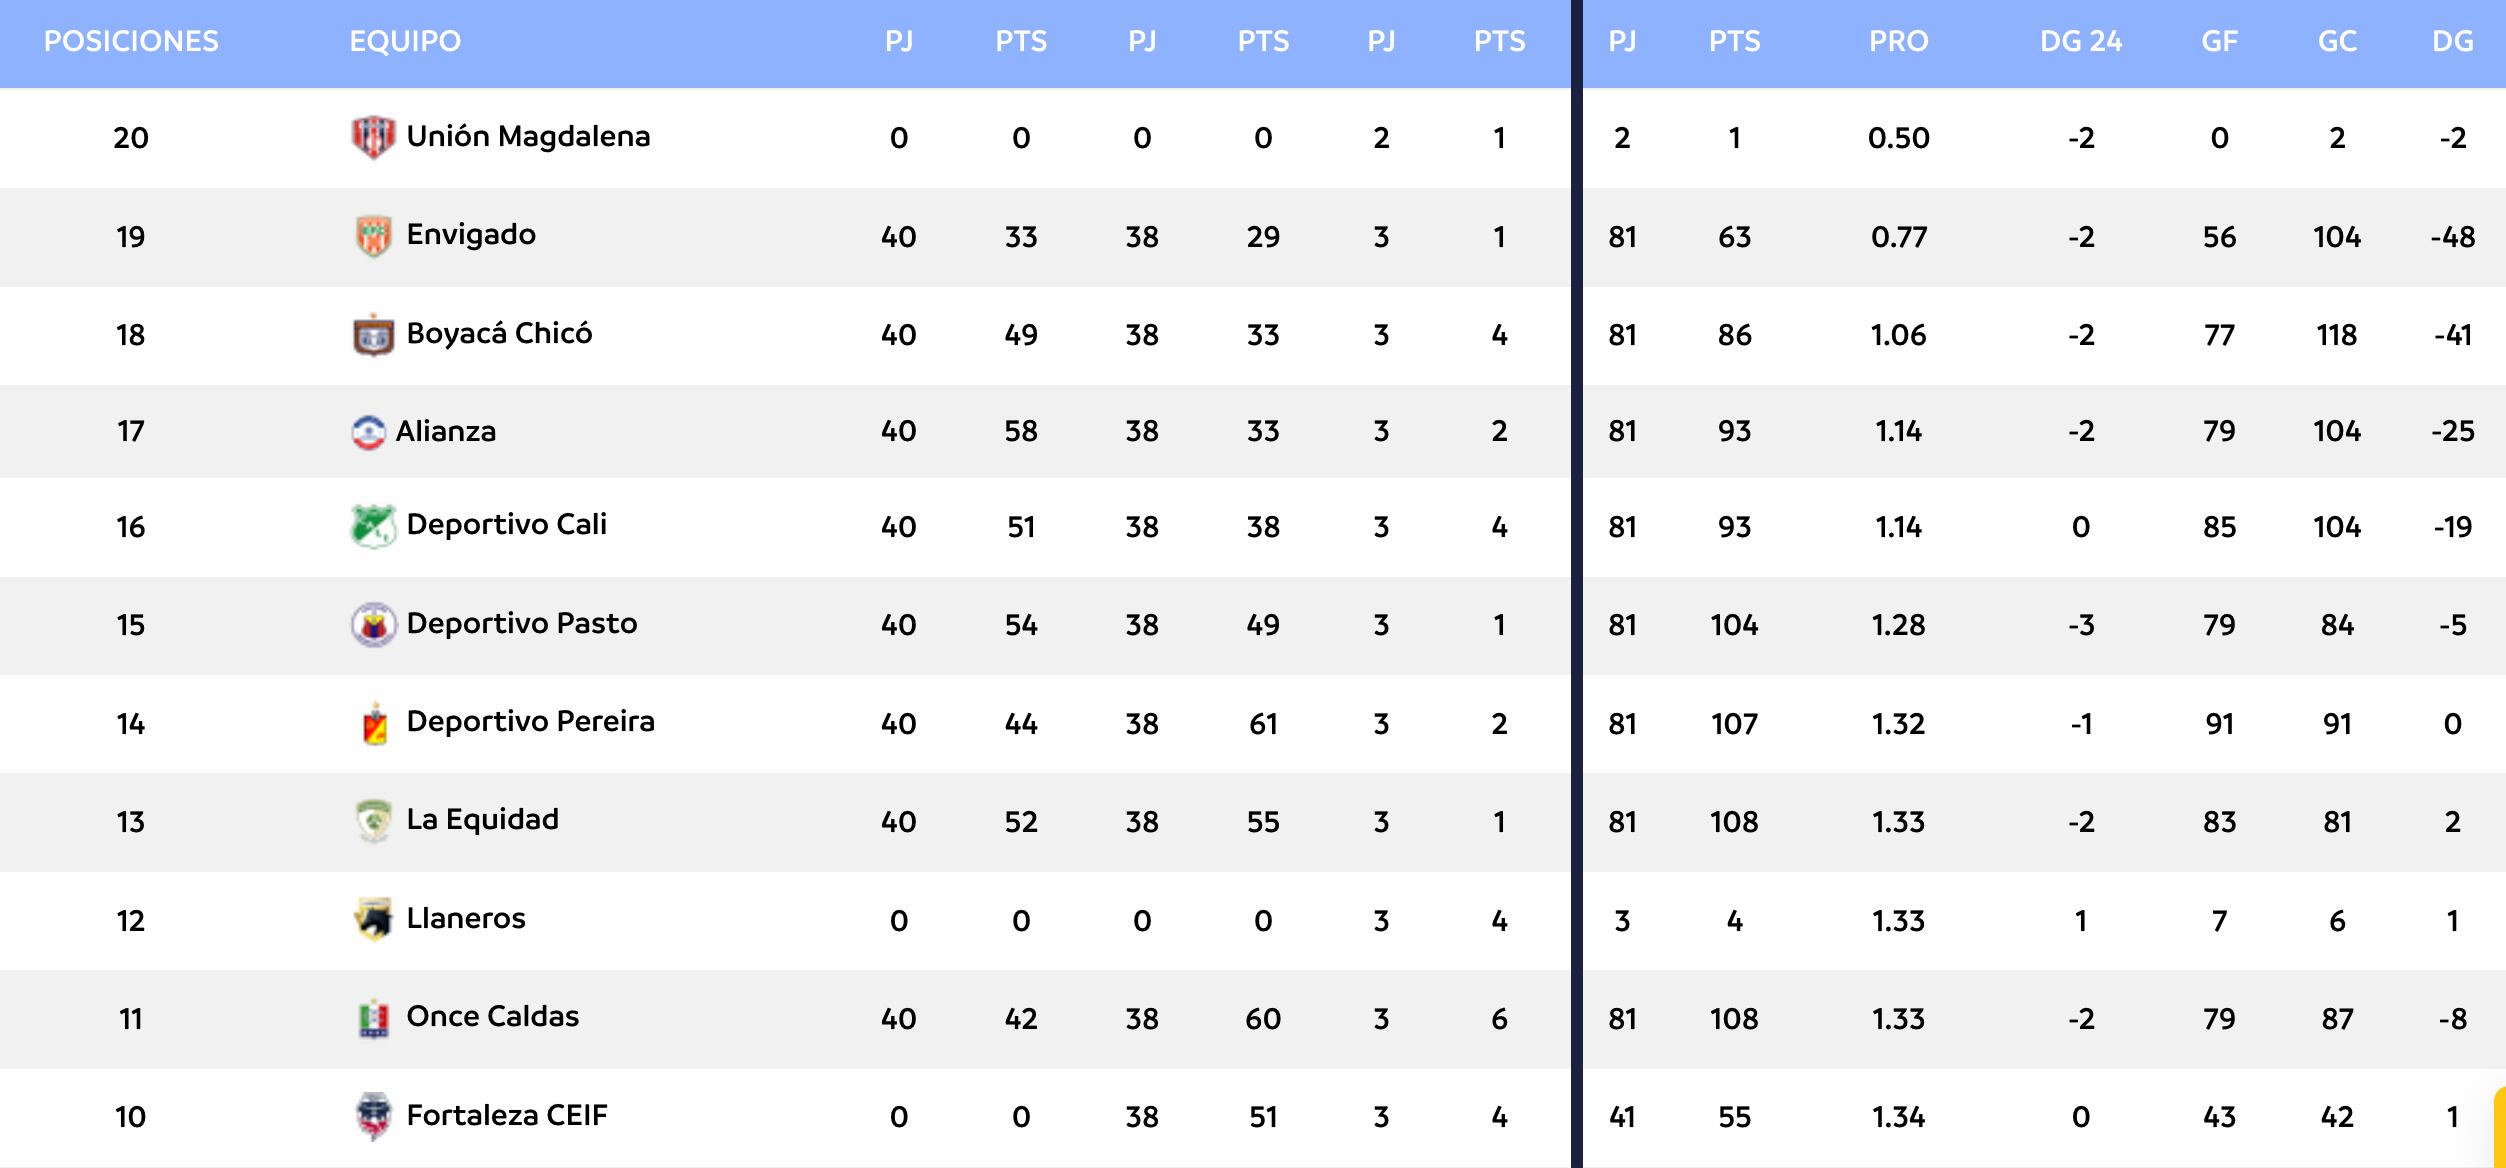Screen dimensions: 2506x1168
Task: Click the DG 24 column header
Action: click(x=2080, y=41)
